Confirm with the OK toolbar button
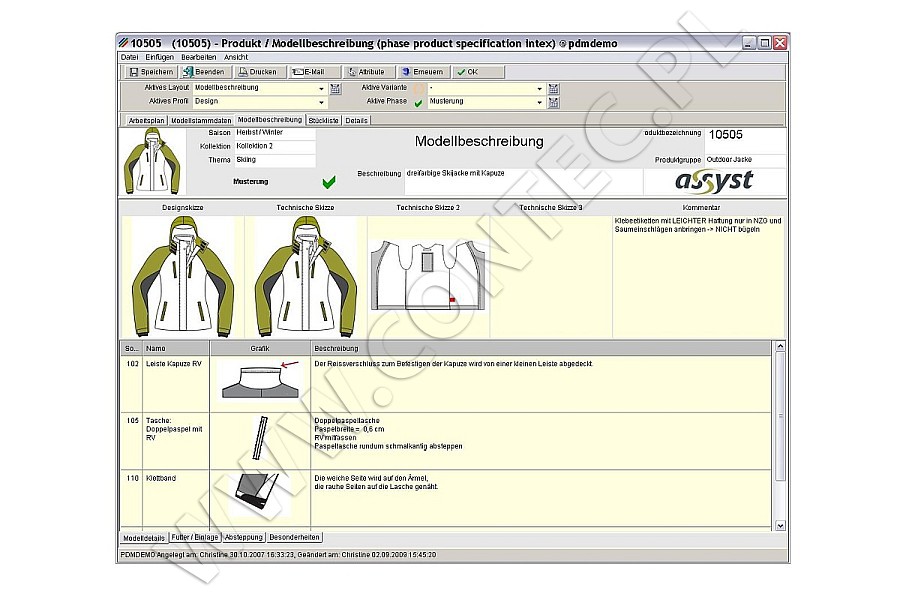Viewport: 900px width, 600px height. point(478,72)
